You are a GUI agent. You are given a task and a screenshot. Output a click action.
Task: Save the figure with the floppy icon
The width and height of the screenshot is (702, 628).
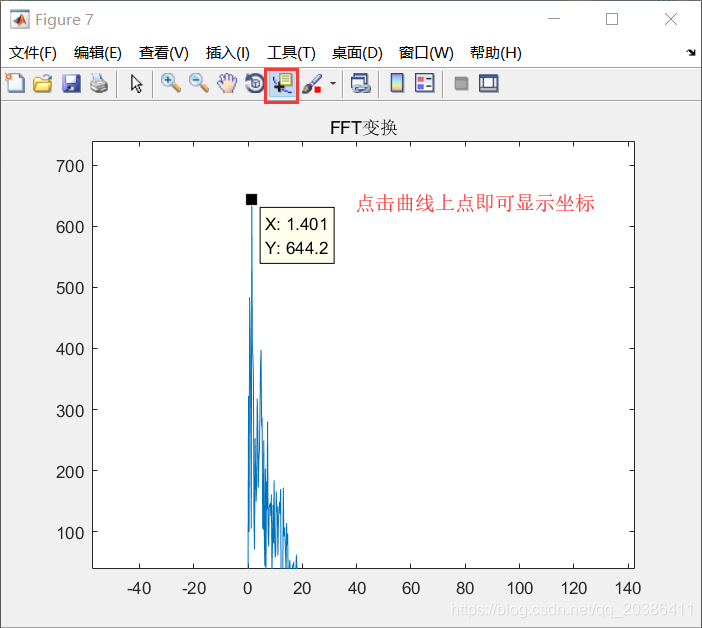coord(71,84)
